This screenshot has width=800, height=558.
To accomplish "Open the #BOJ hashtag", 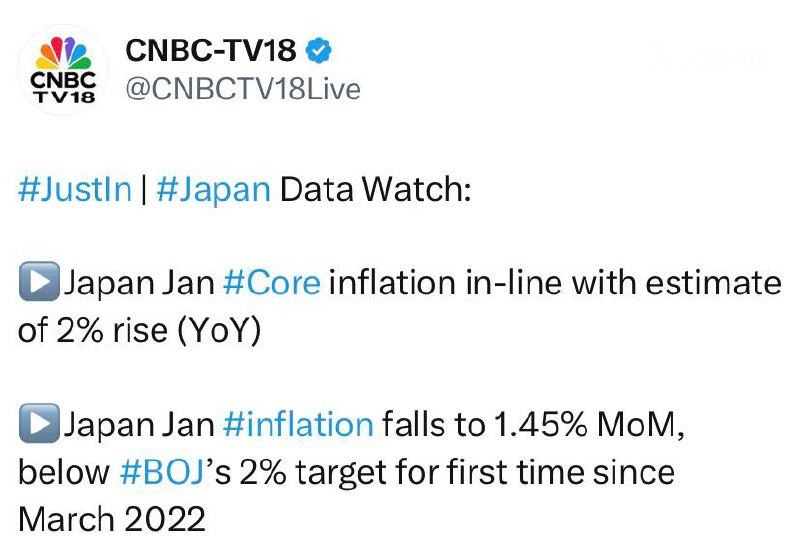I will pyautogui.click(x=167, y=471).
